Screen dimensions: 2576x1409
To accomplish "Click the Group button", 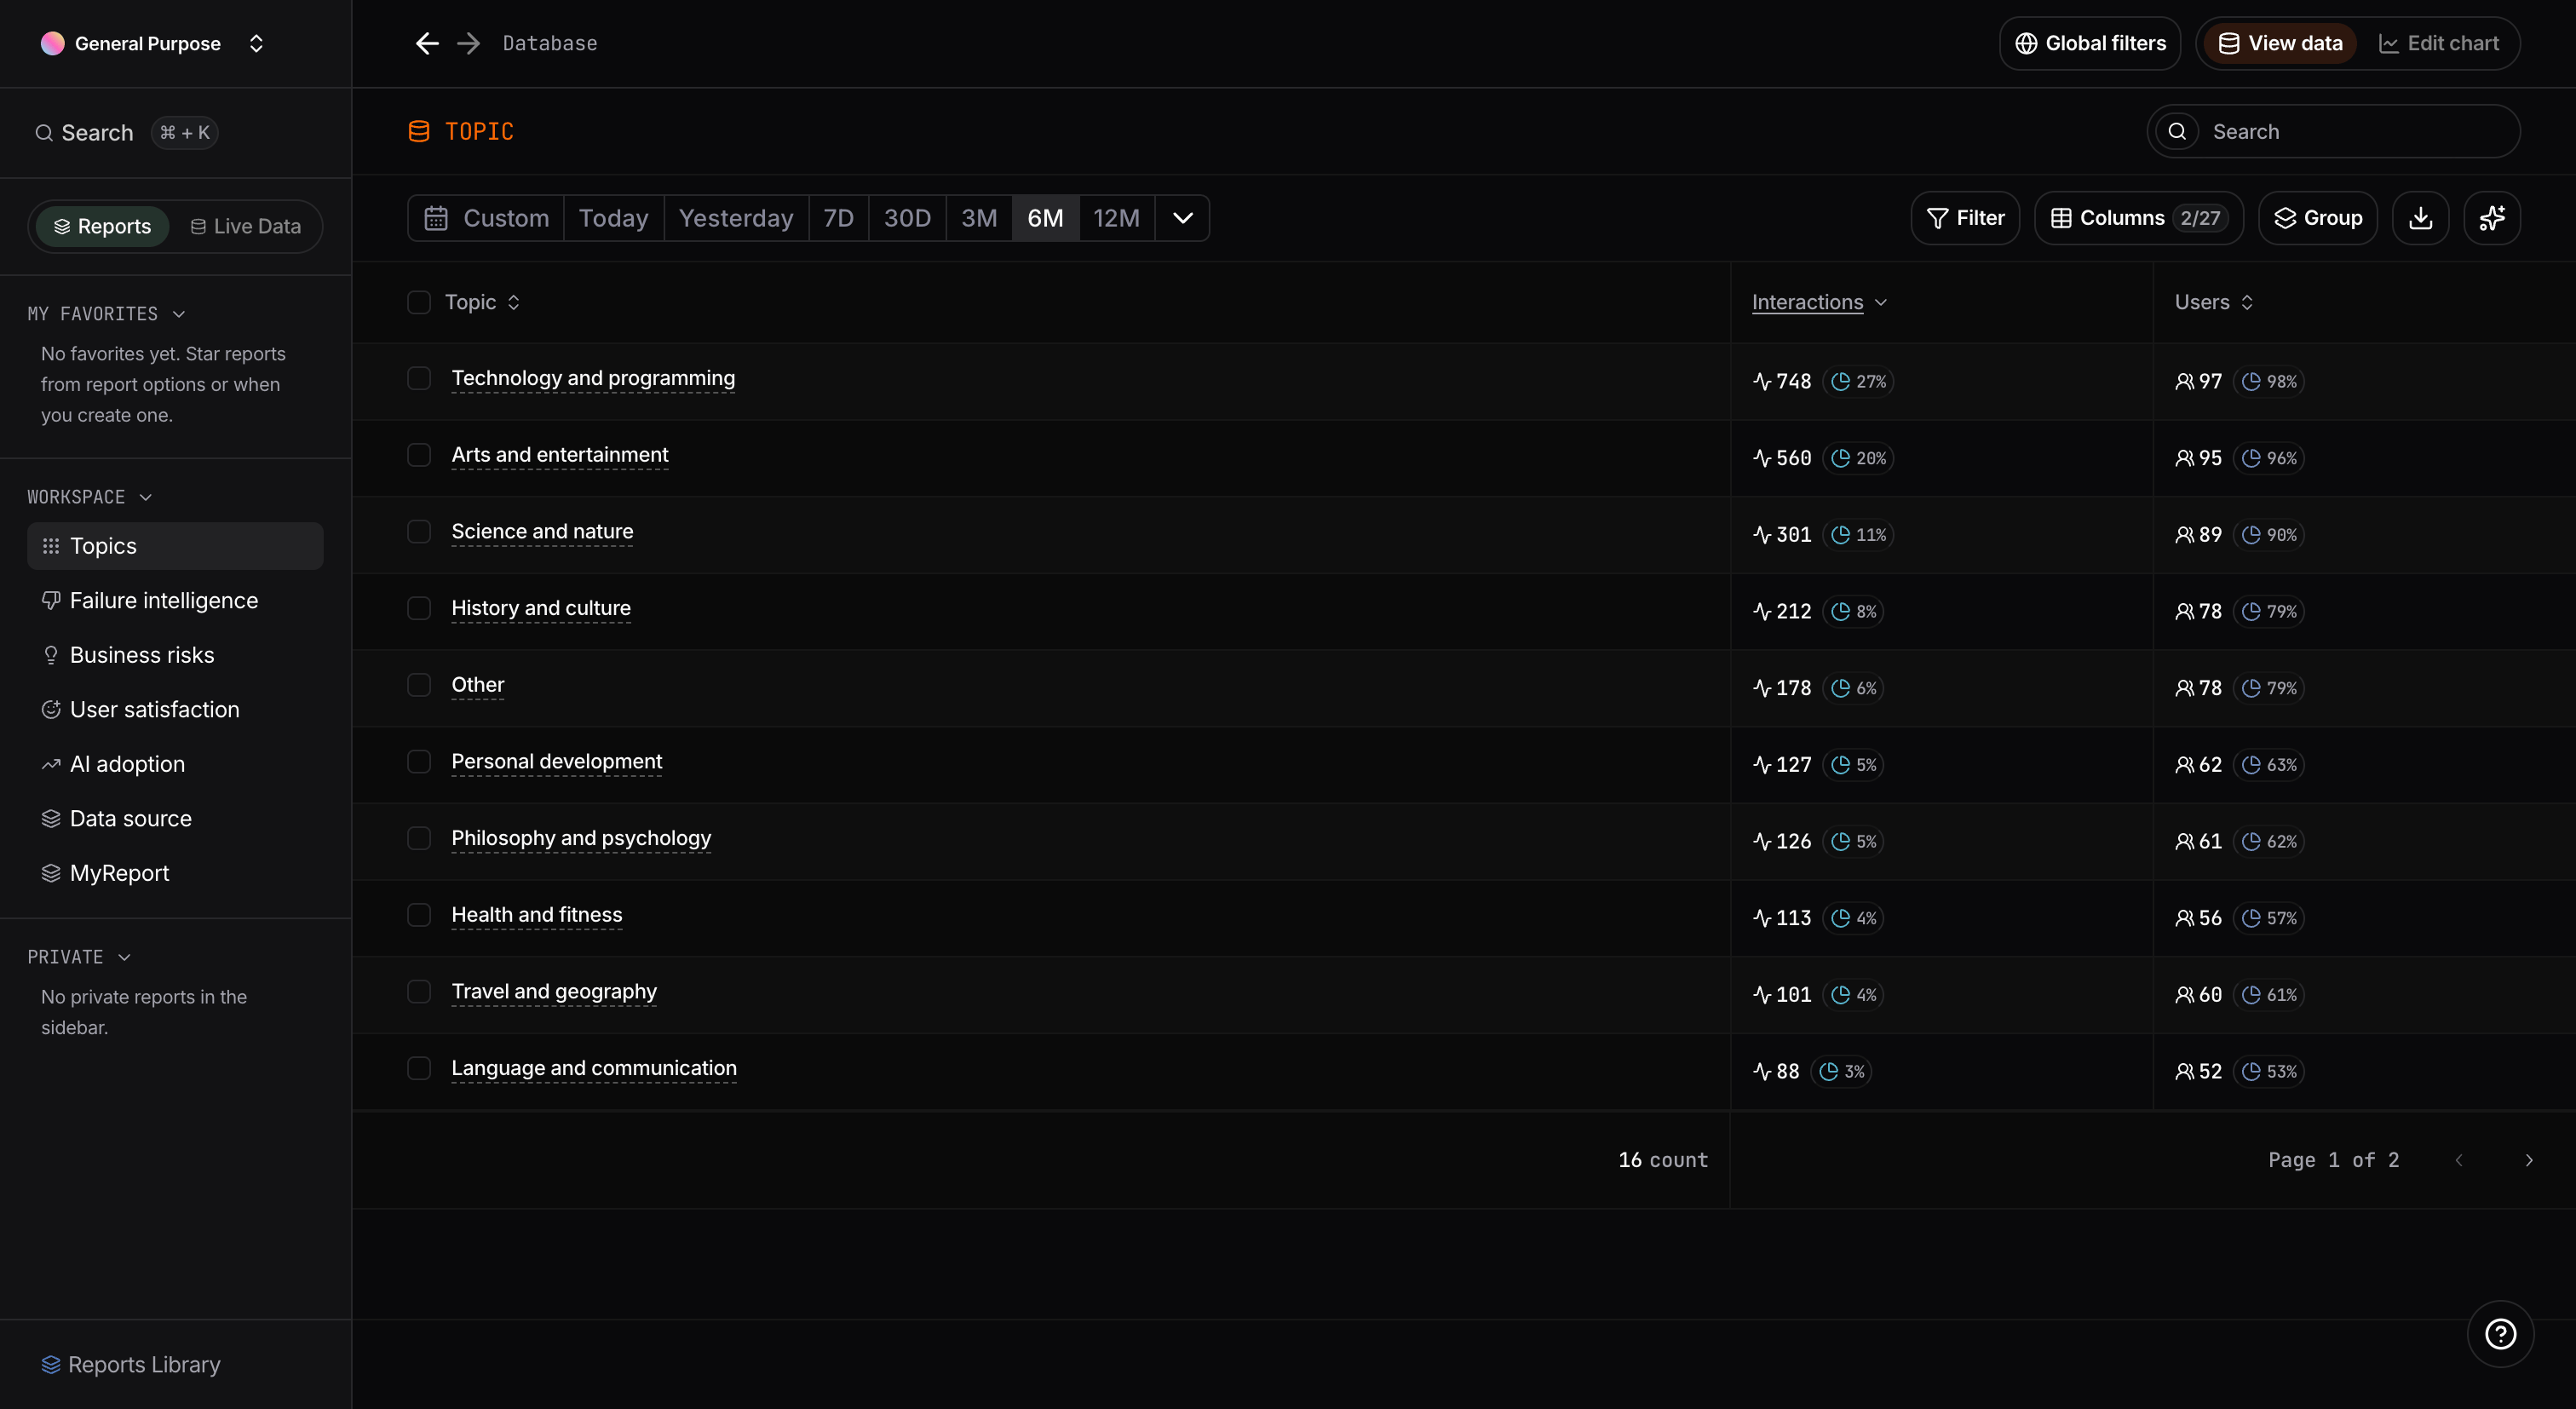I will click(2318, 218).
